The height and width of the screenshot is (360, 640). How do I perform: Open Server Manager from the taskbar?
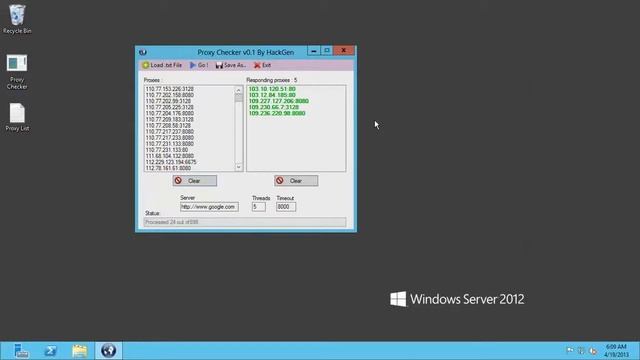click(x=21, y=351)
